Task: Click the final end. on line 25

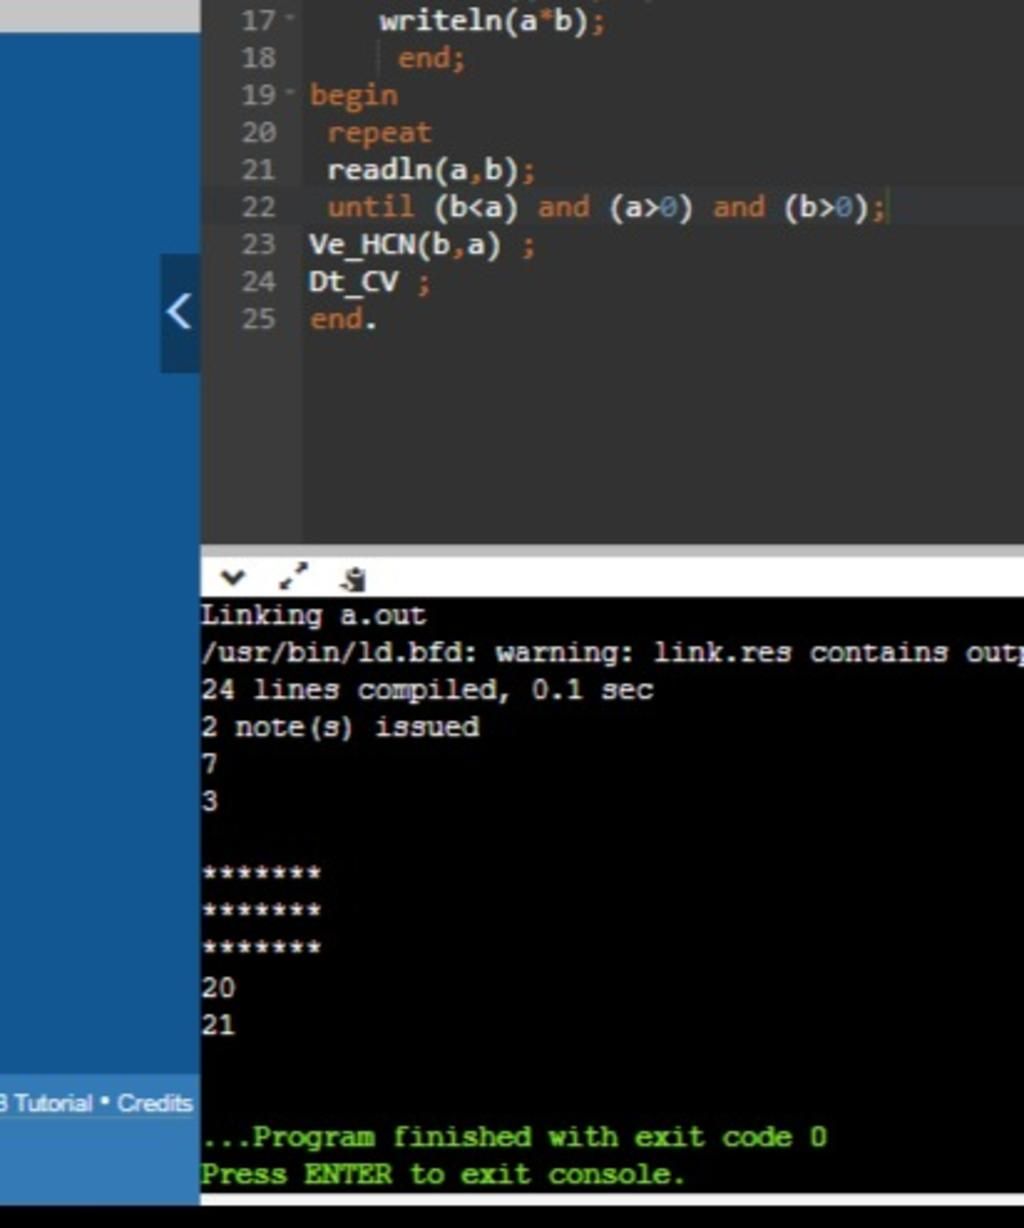Action: click(343, 319)
